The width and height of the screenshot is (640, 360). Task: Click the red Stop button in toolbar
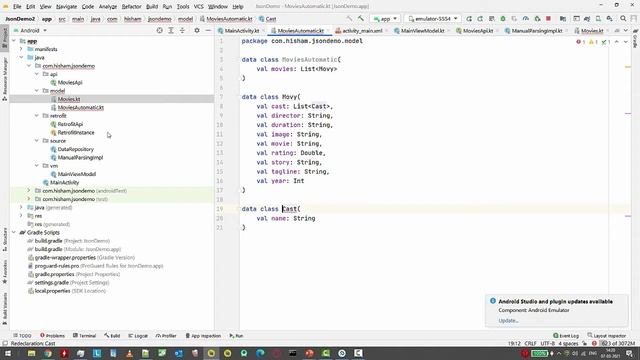click(548, 19)
